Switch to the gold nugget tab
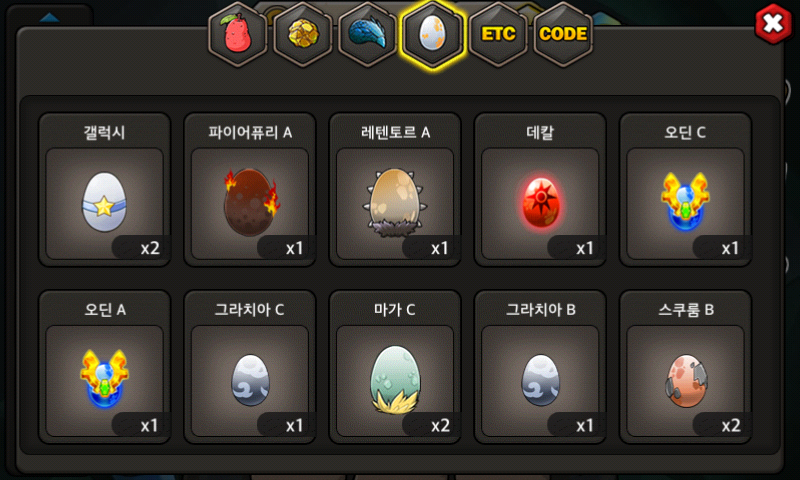 coord(303,34)
